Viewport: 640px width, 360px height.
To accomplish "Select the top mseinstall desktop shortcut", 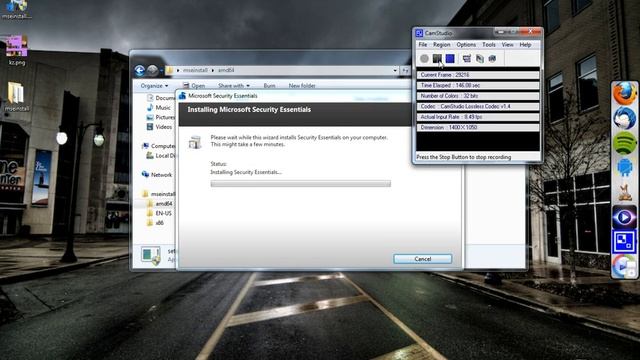I will pyautogui.click(x=17, y=9).
